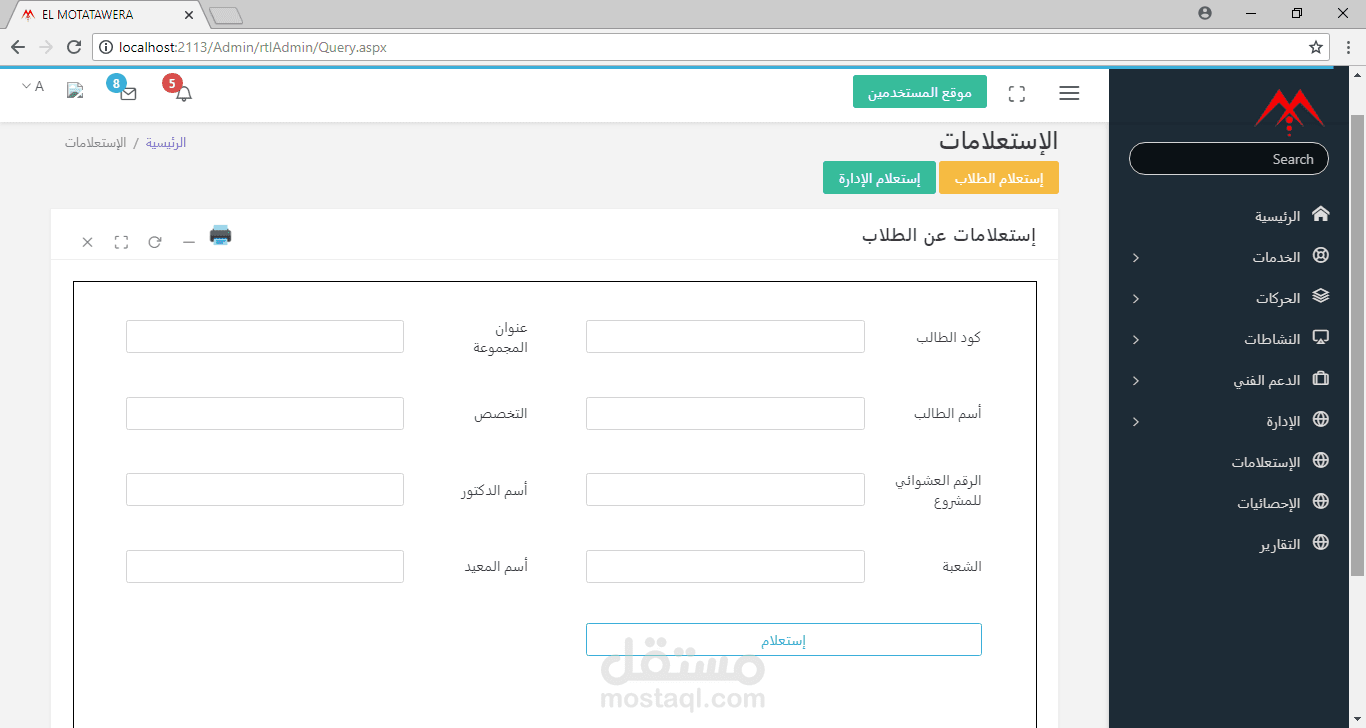Click the كود الطالب input field
Image resolution: width=1366 pixels, height=728 pixels.
coord(725,337)
